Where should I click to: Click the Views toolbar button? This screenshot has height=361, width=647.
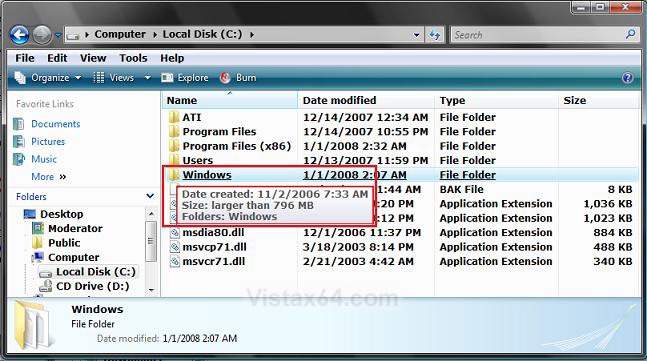tap(114, 78)
